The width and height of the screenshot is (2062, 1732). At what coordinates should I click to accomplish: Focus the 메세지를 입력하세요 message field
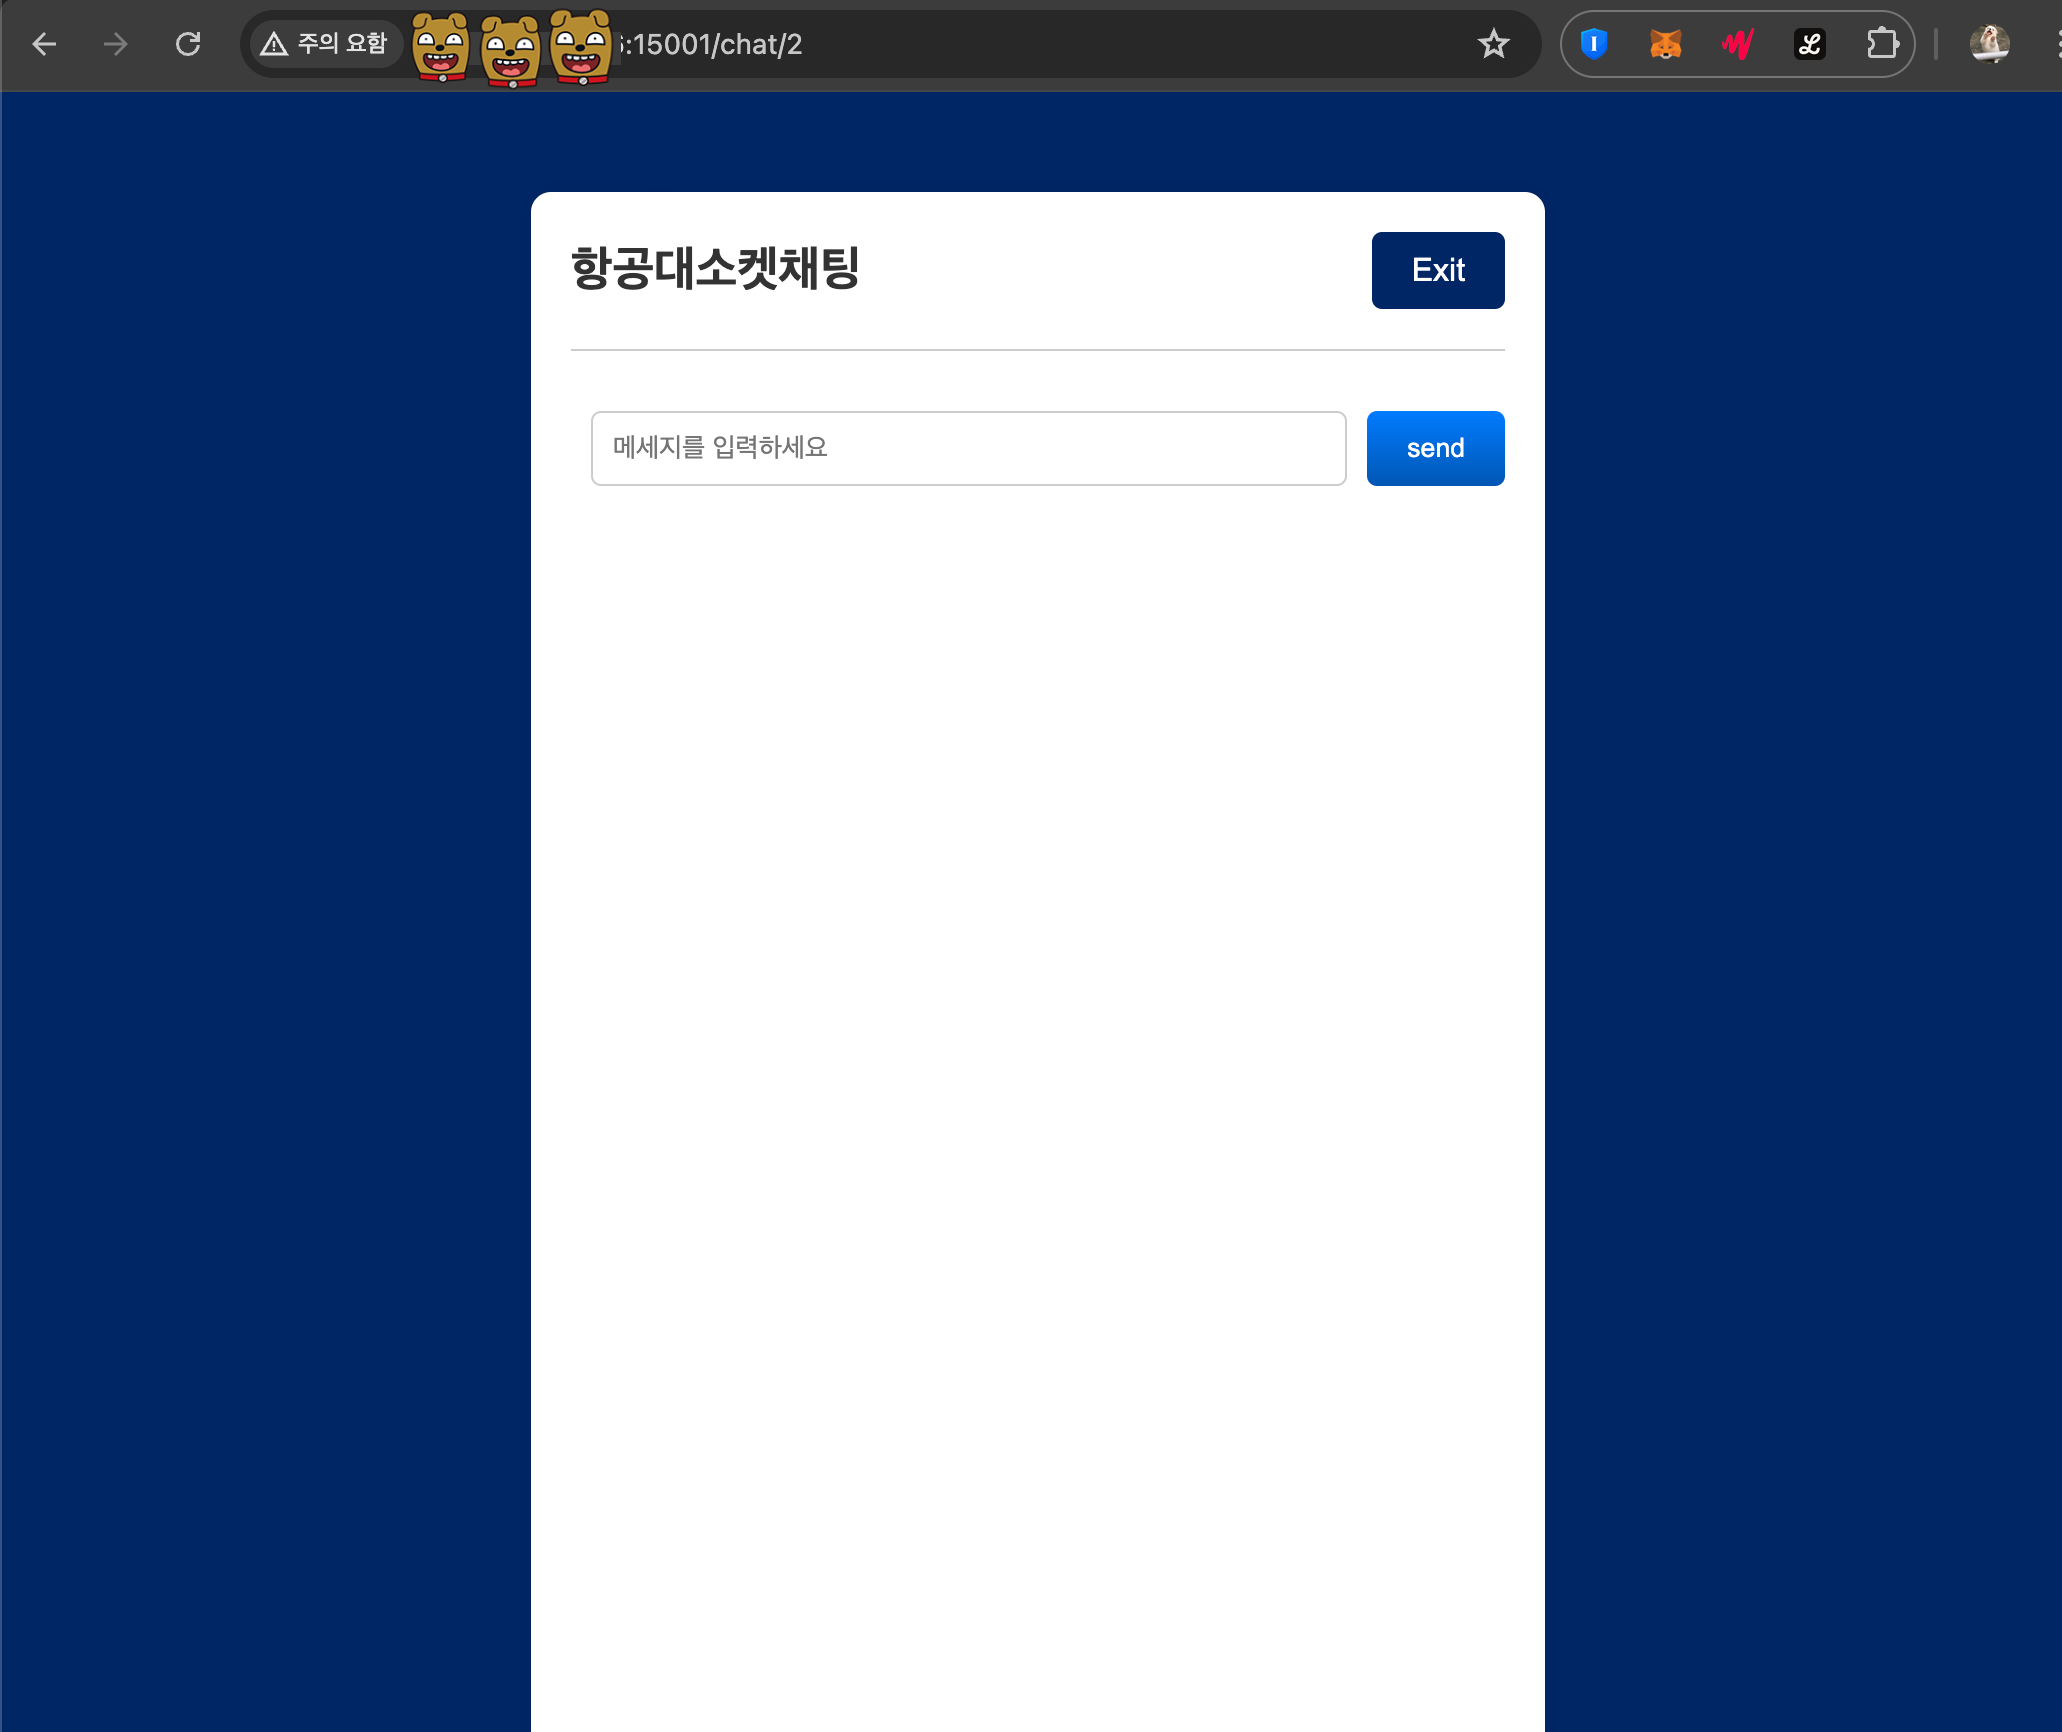968,448
